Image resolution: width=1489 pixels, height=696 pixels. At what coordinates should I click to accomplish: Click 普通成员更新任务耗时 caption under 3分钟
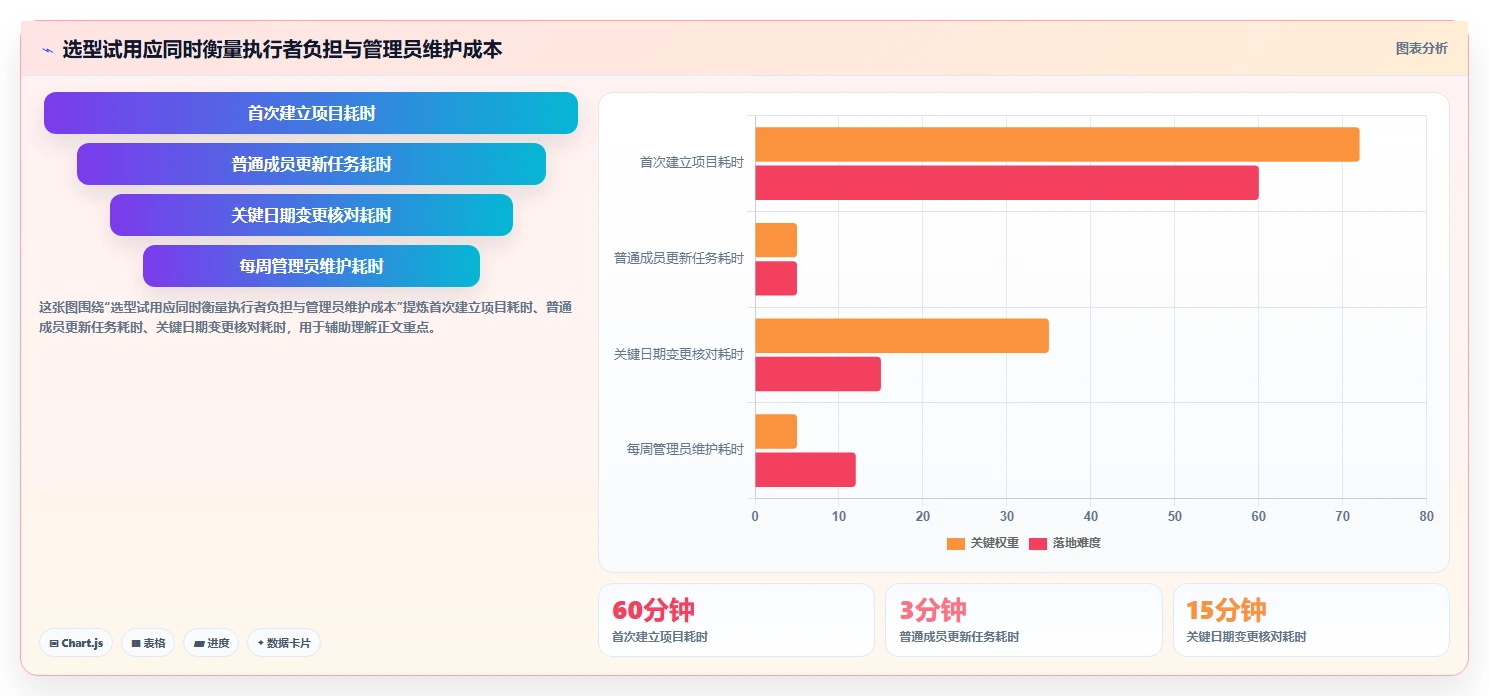click(959, 637)
